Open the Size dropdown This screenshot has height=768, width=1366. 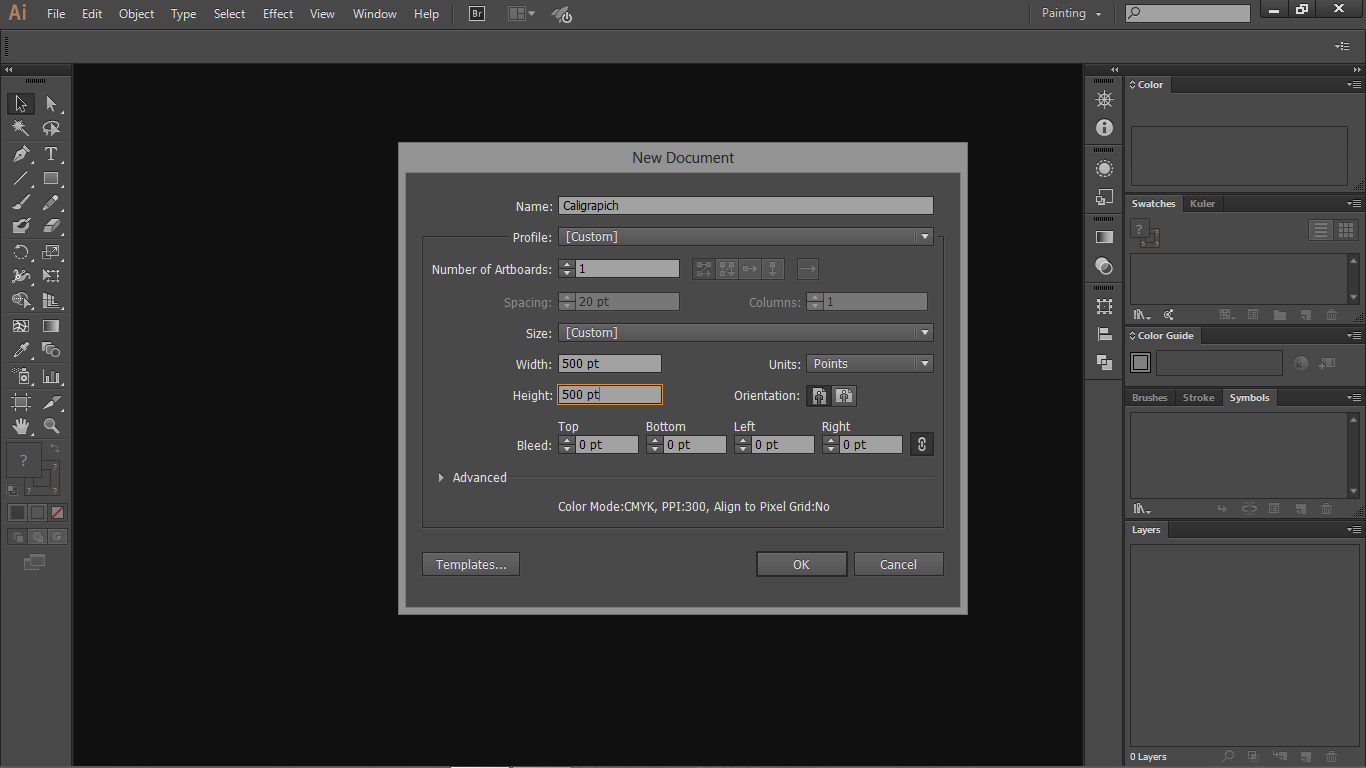point(746,333)
